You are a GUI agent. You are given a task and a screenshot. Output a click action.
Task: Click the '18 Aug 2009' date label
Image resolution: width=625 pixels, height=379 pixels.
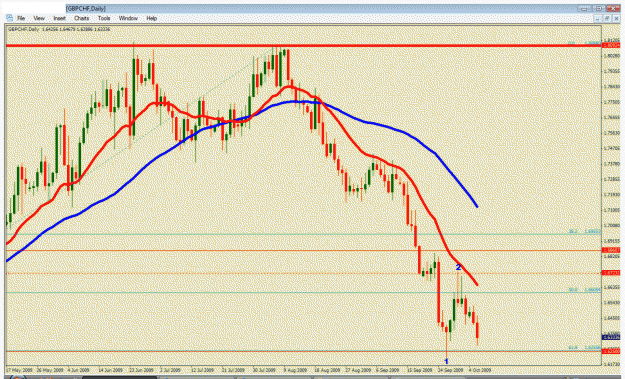coord(326,370)
